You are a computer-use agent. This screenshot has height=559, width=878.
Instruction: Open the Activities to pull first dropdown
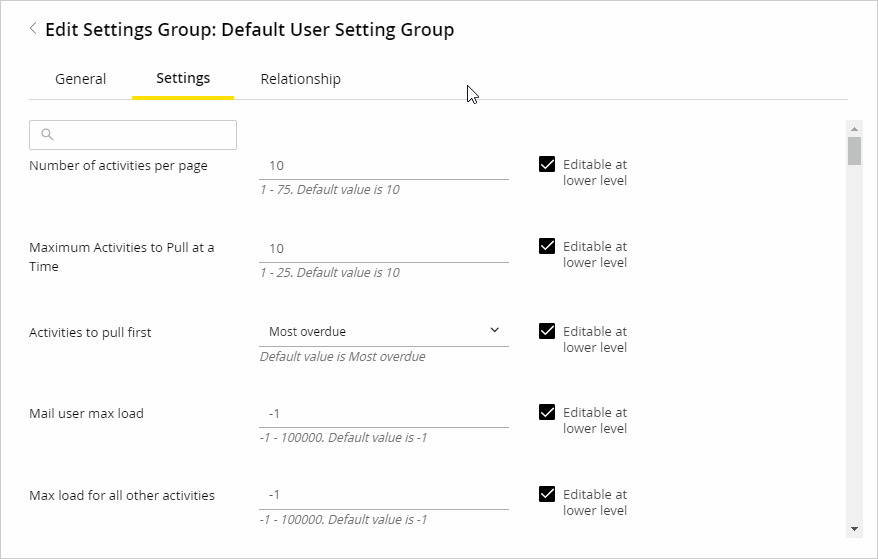[x=384, y=332]
